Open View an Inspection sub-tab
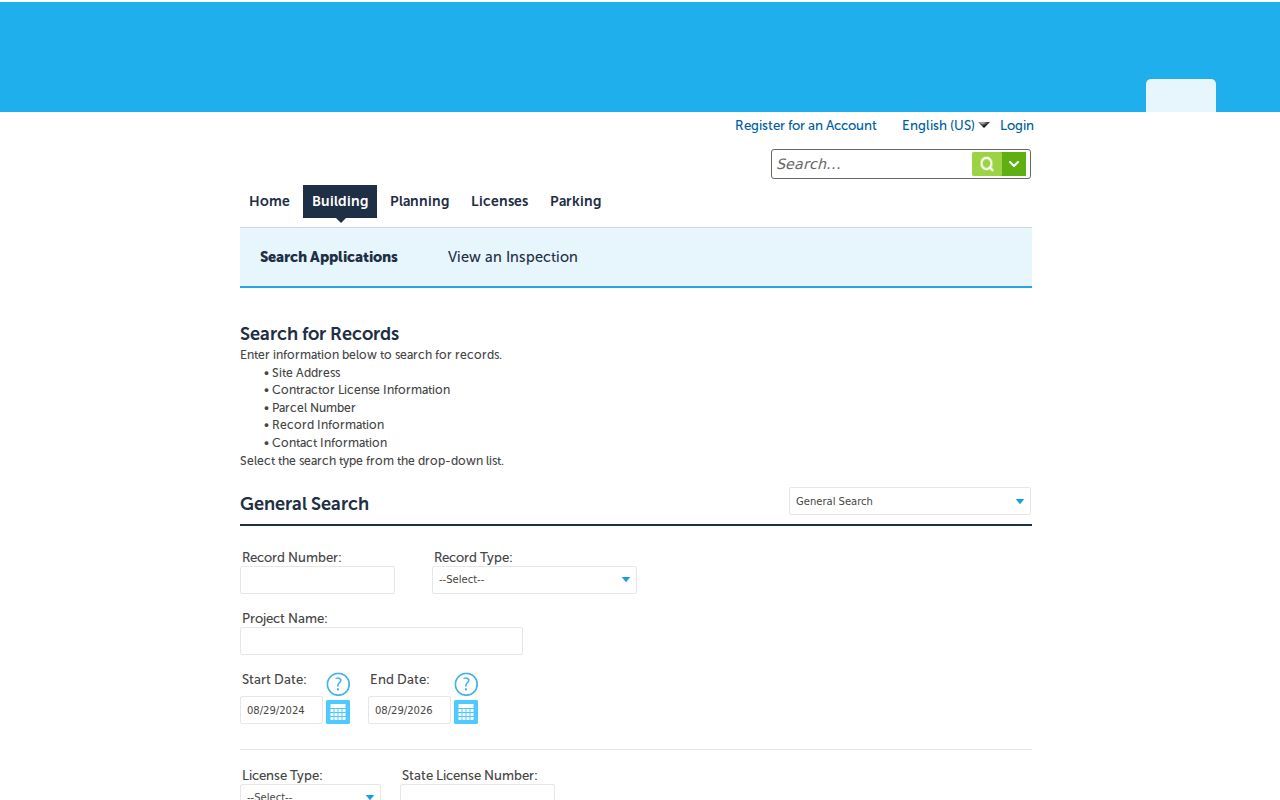This screenshot has height=800, width=1280. point(513,257)
